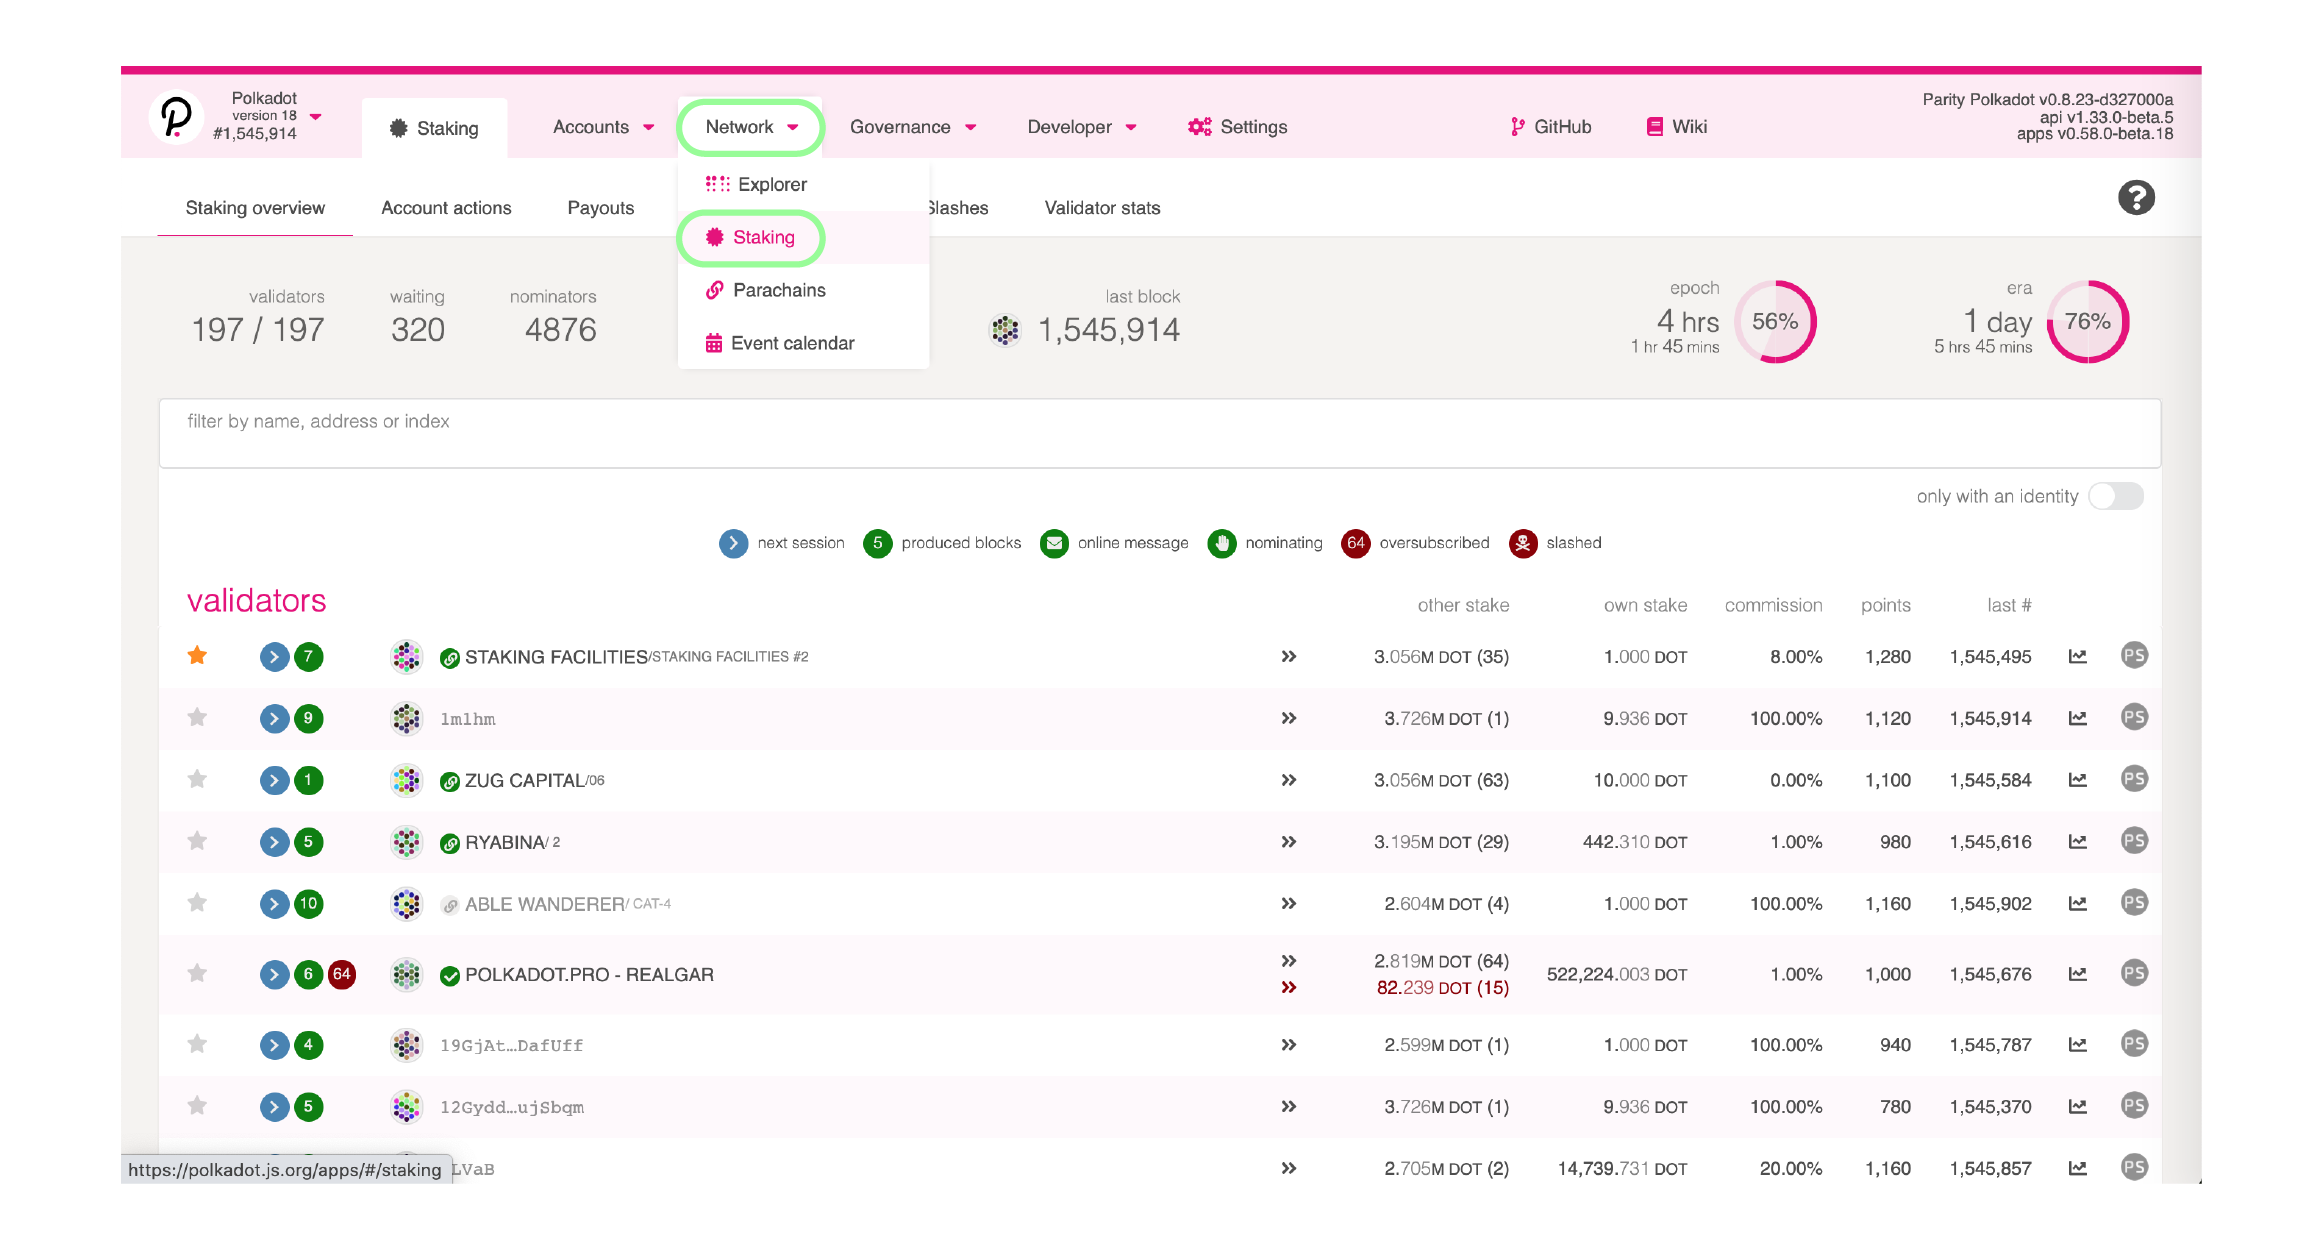Open Validator stats tab
The image size is (2324, 1250).
click(1102, 208)
